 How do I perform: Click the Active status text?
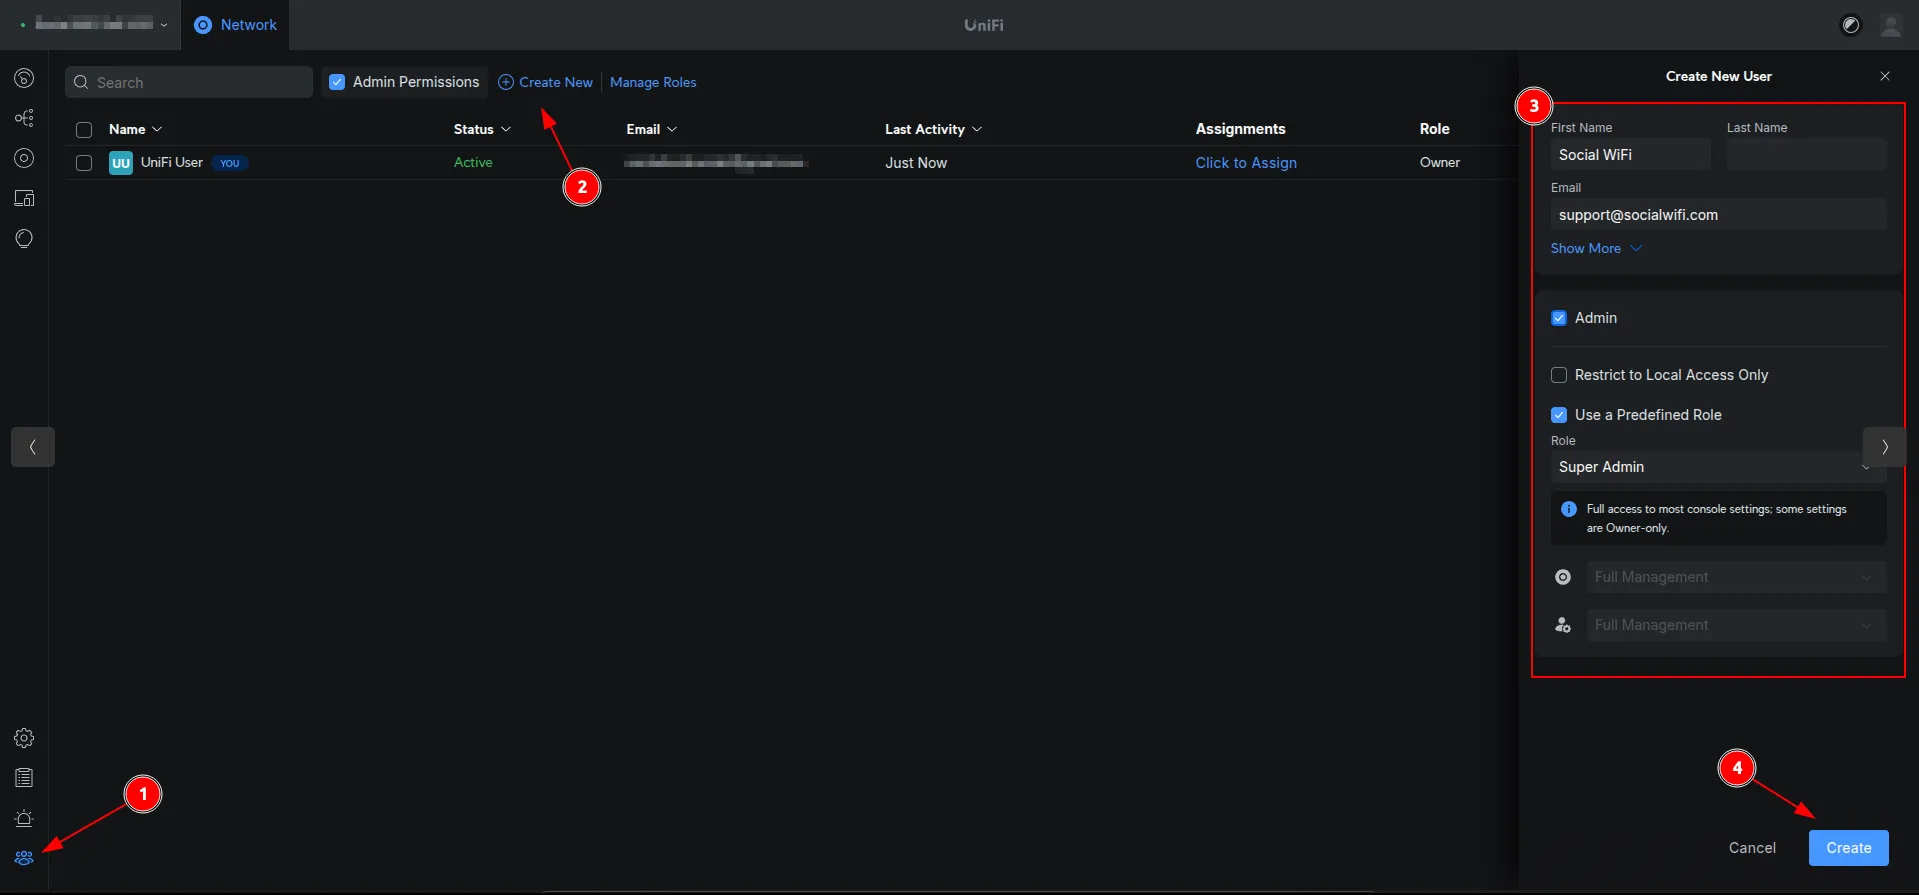point(473,162)
